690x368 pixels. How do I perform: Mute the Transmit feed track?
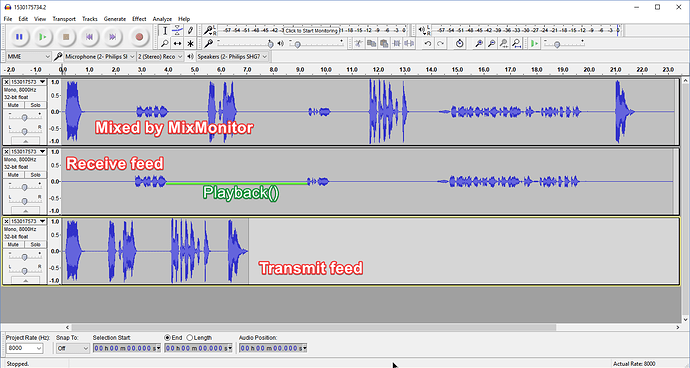(13, 244)
